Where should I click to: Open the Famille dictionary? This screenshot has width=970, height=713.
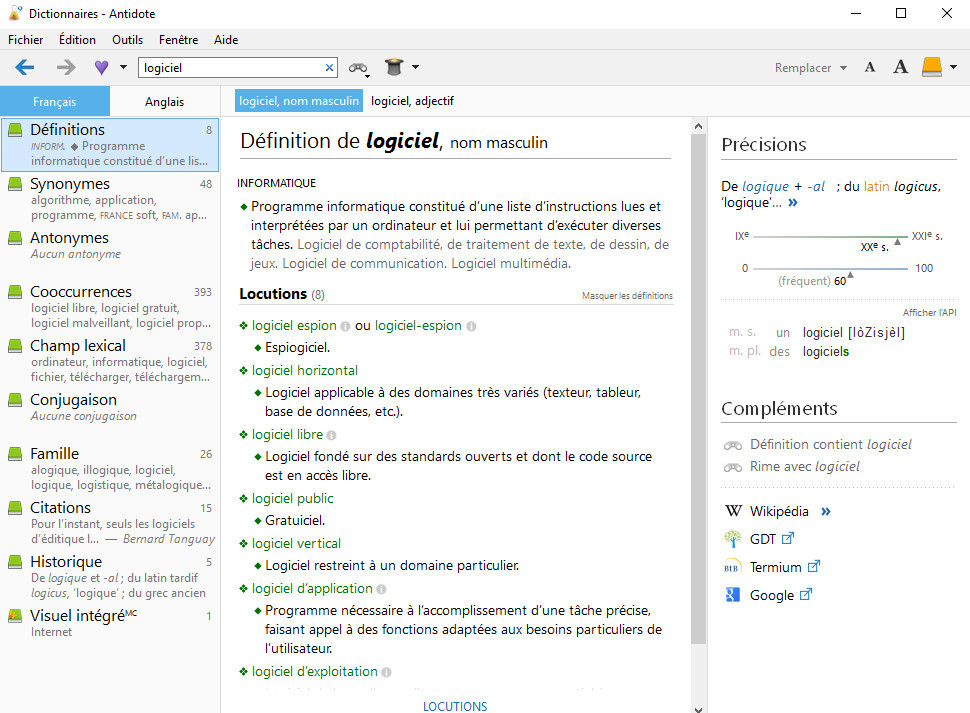pos(110,469)
